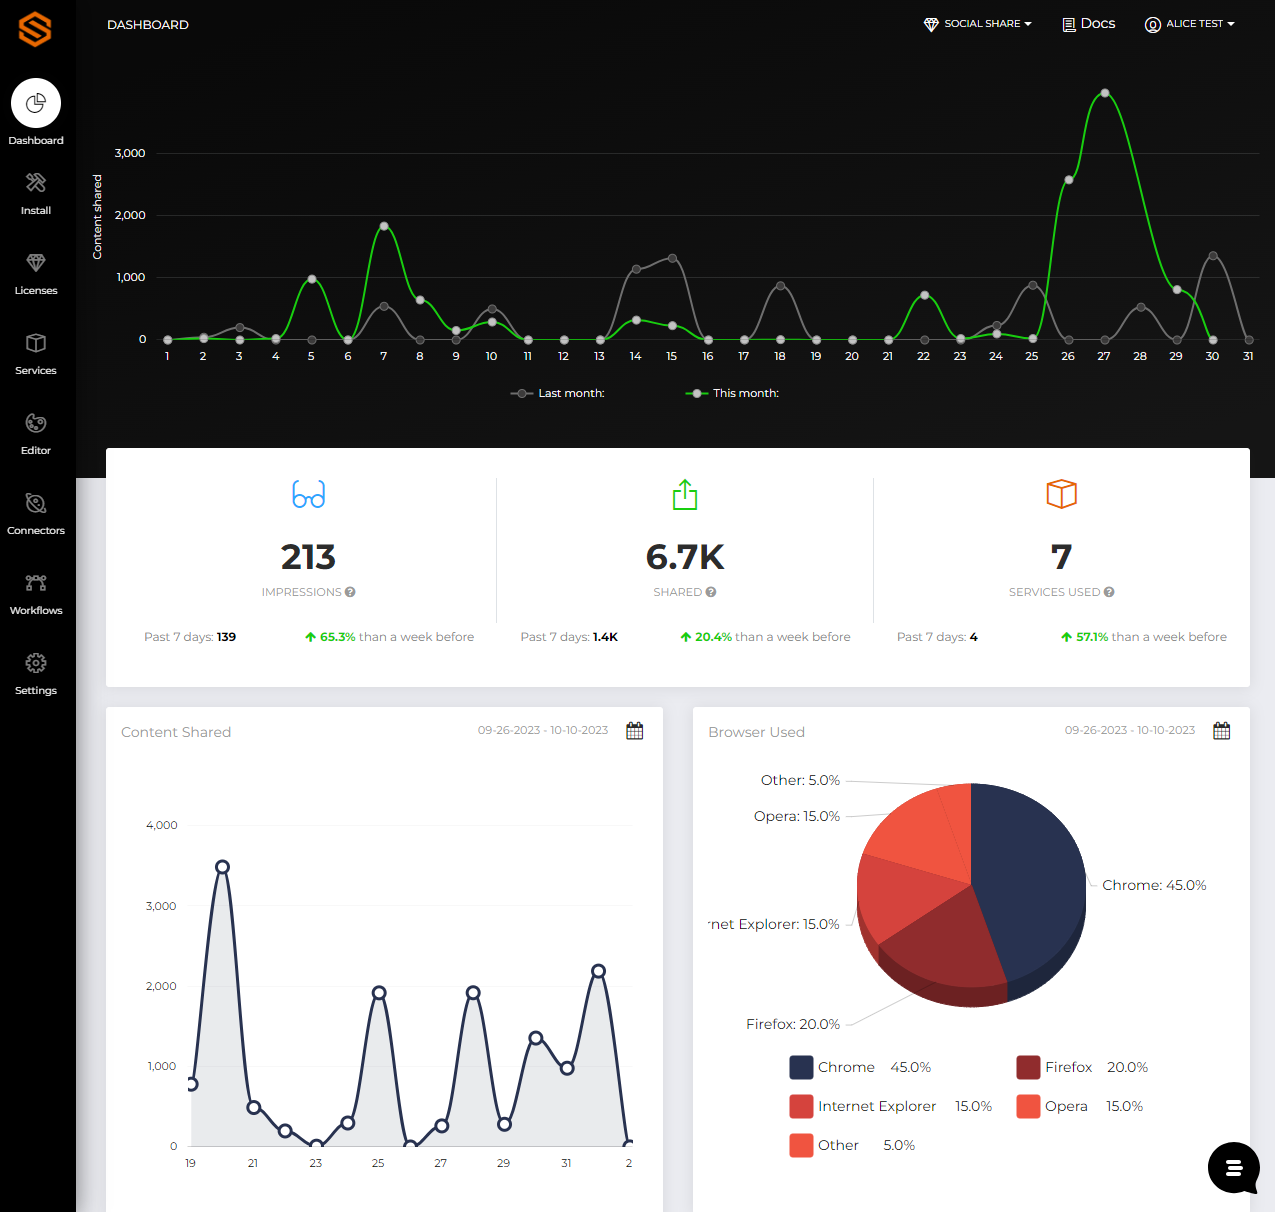This screenshot has height=1212, width=1275.
Task: Go to Workflows menu label
Action: pos(36,611)
